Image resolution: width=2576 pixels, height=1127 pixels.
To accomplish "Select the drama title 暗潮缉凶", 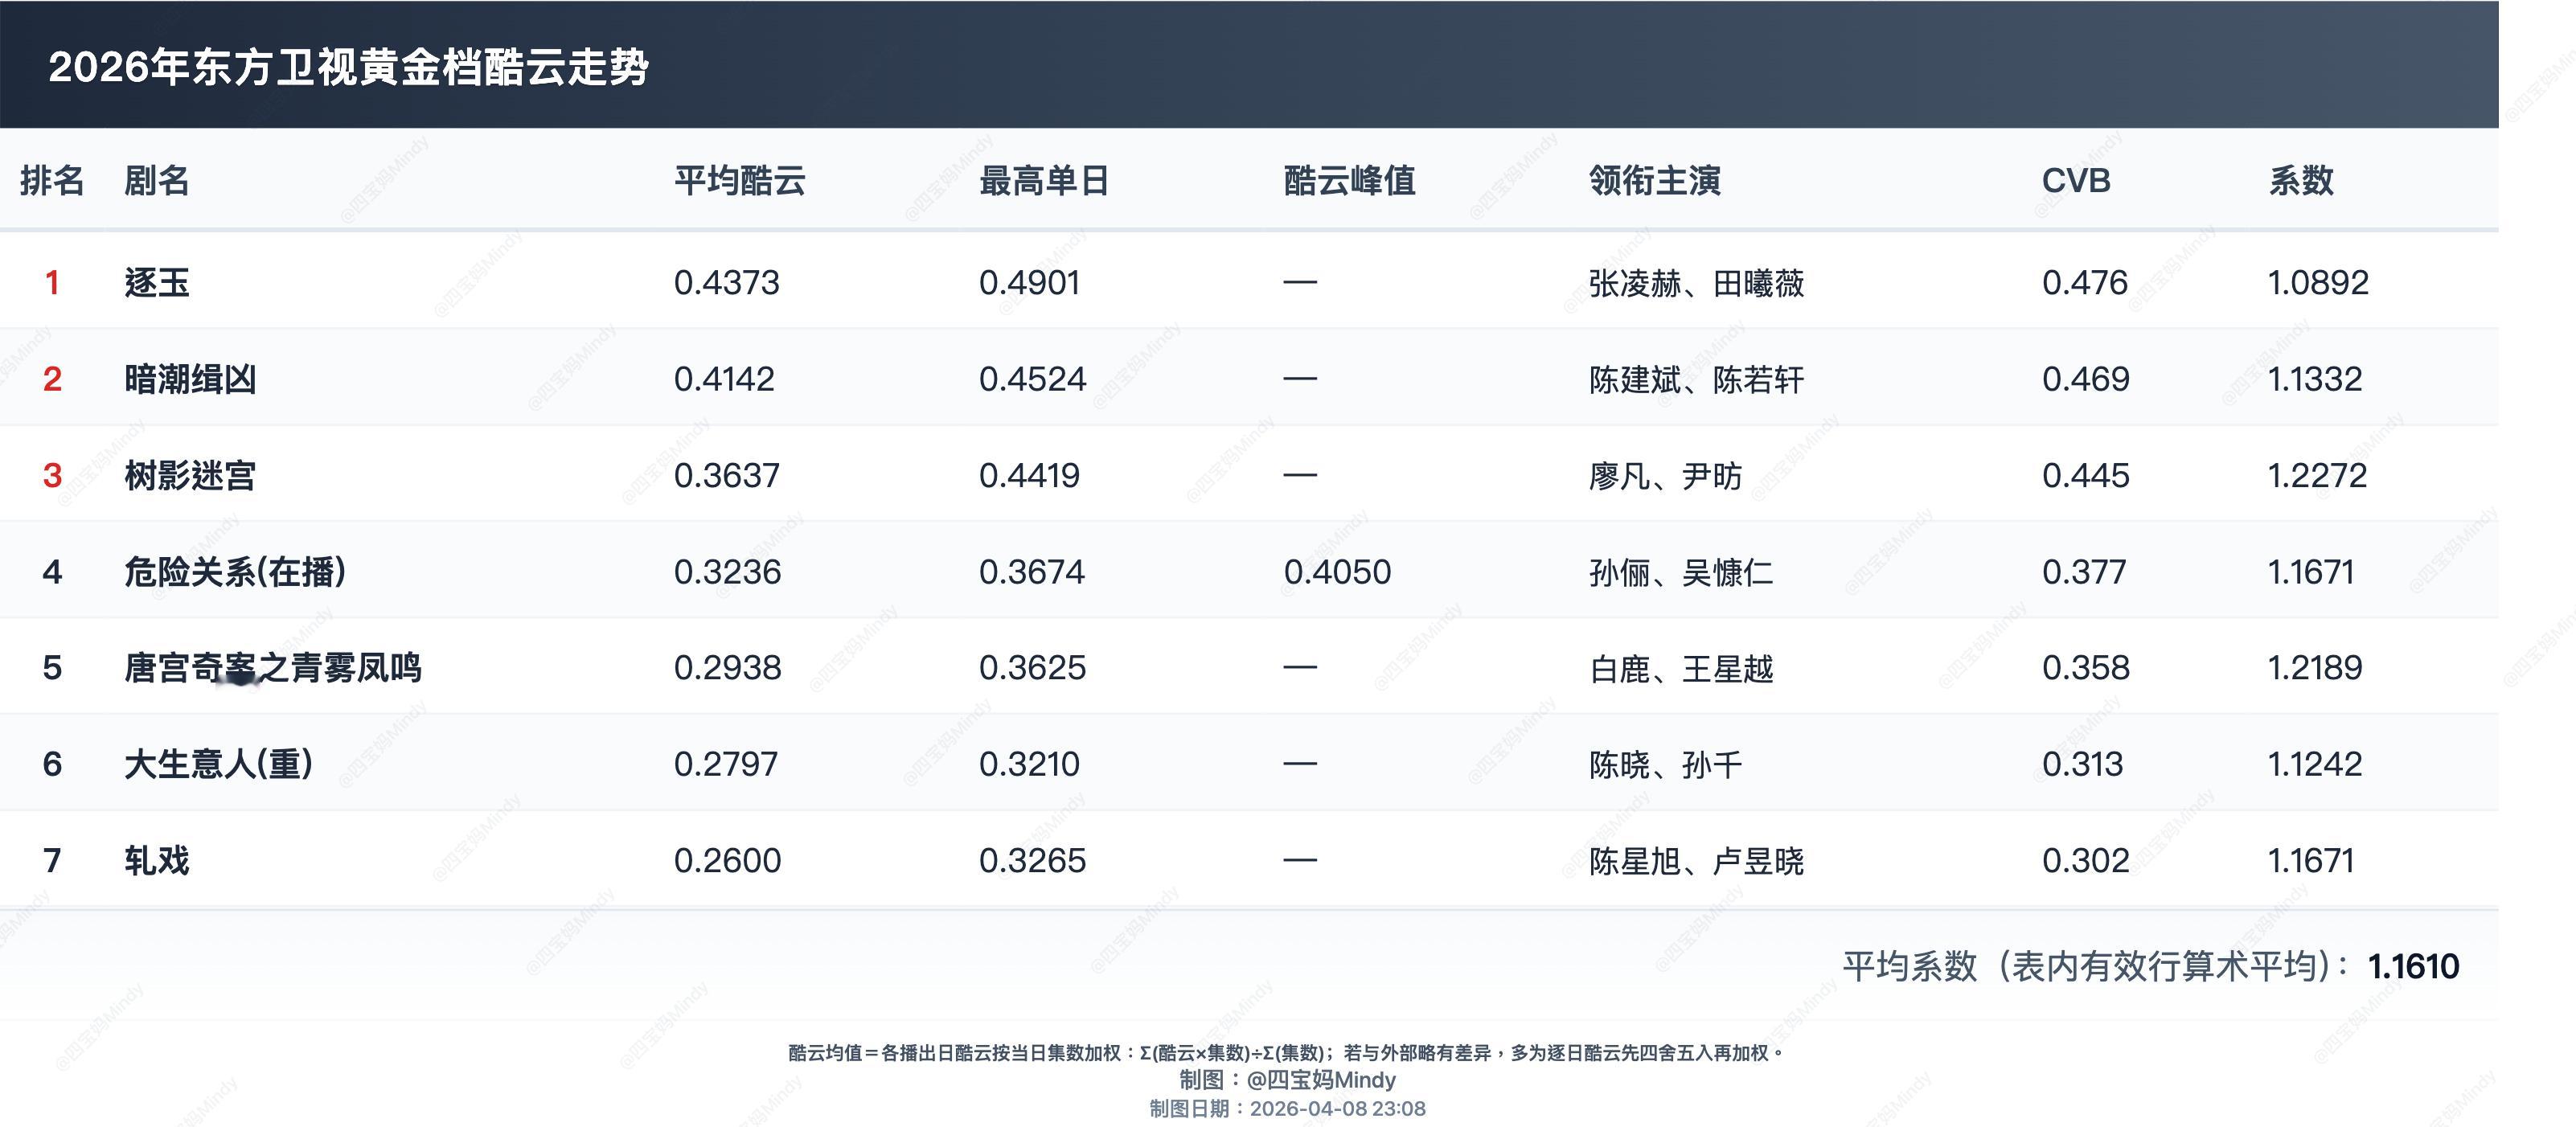I will [190, 379].
